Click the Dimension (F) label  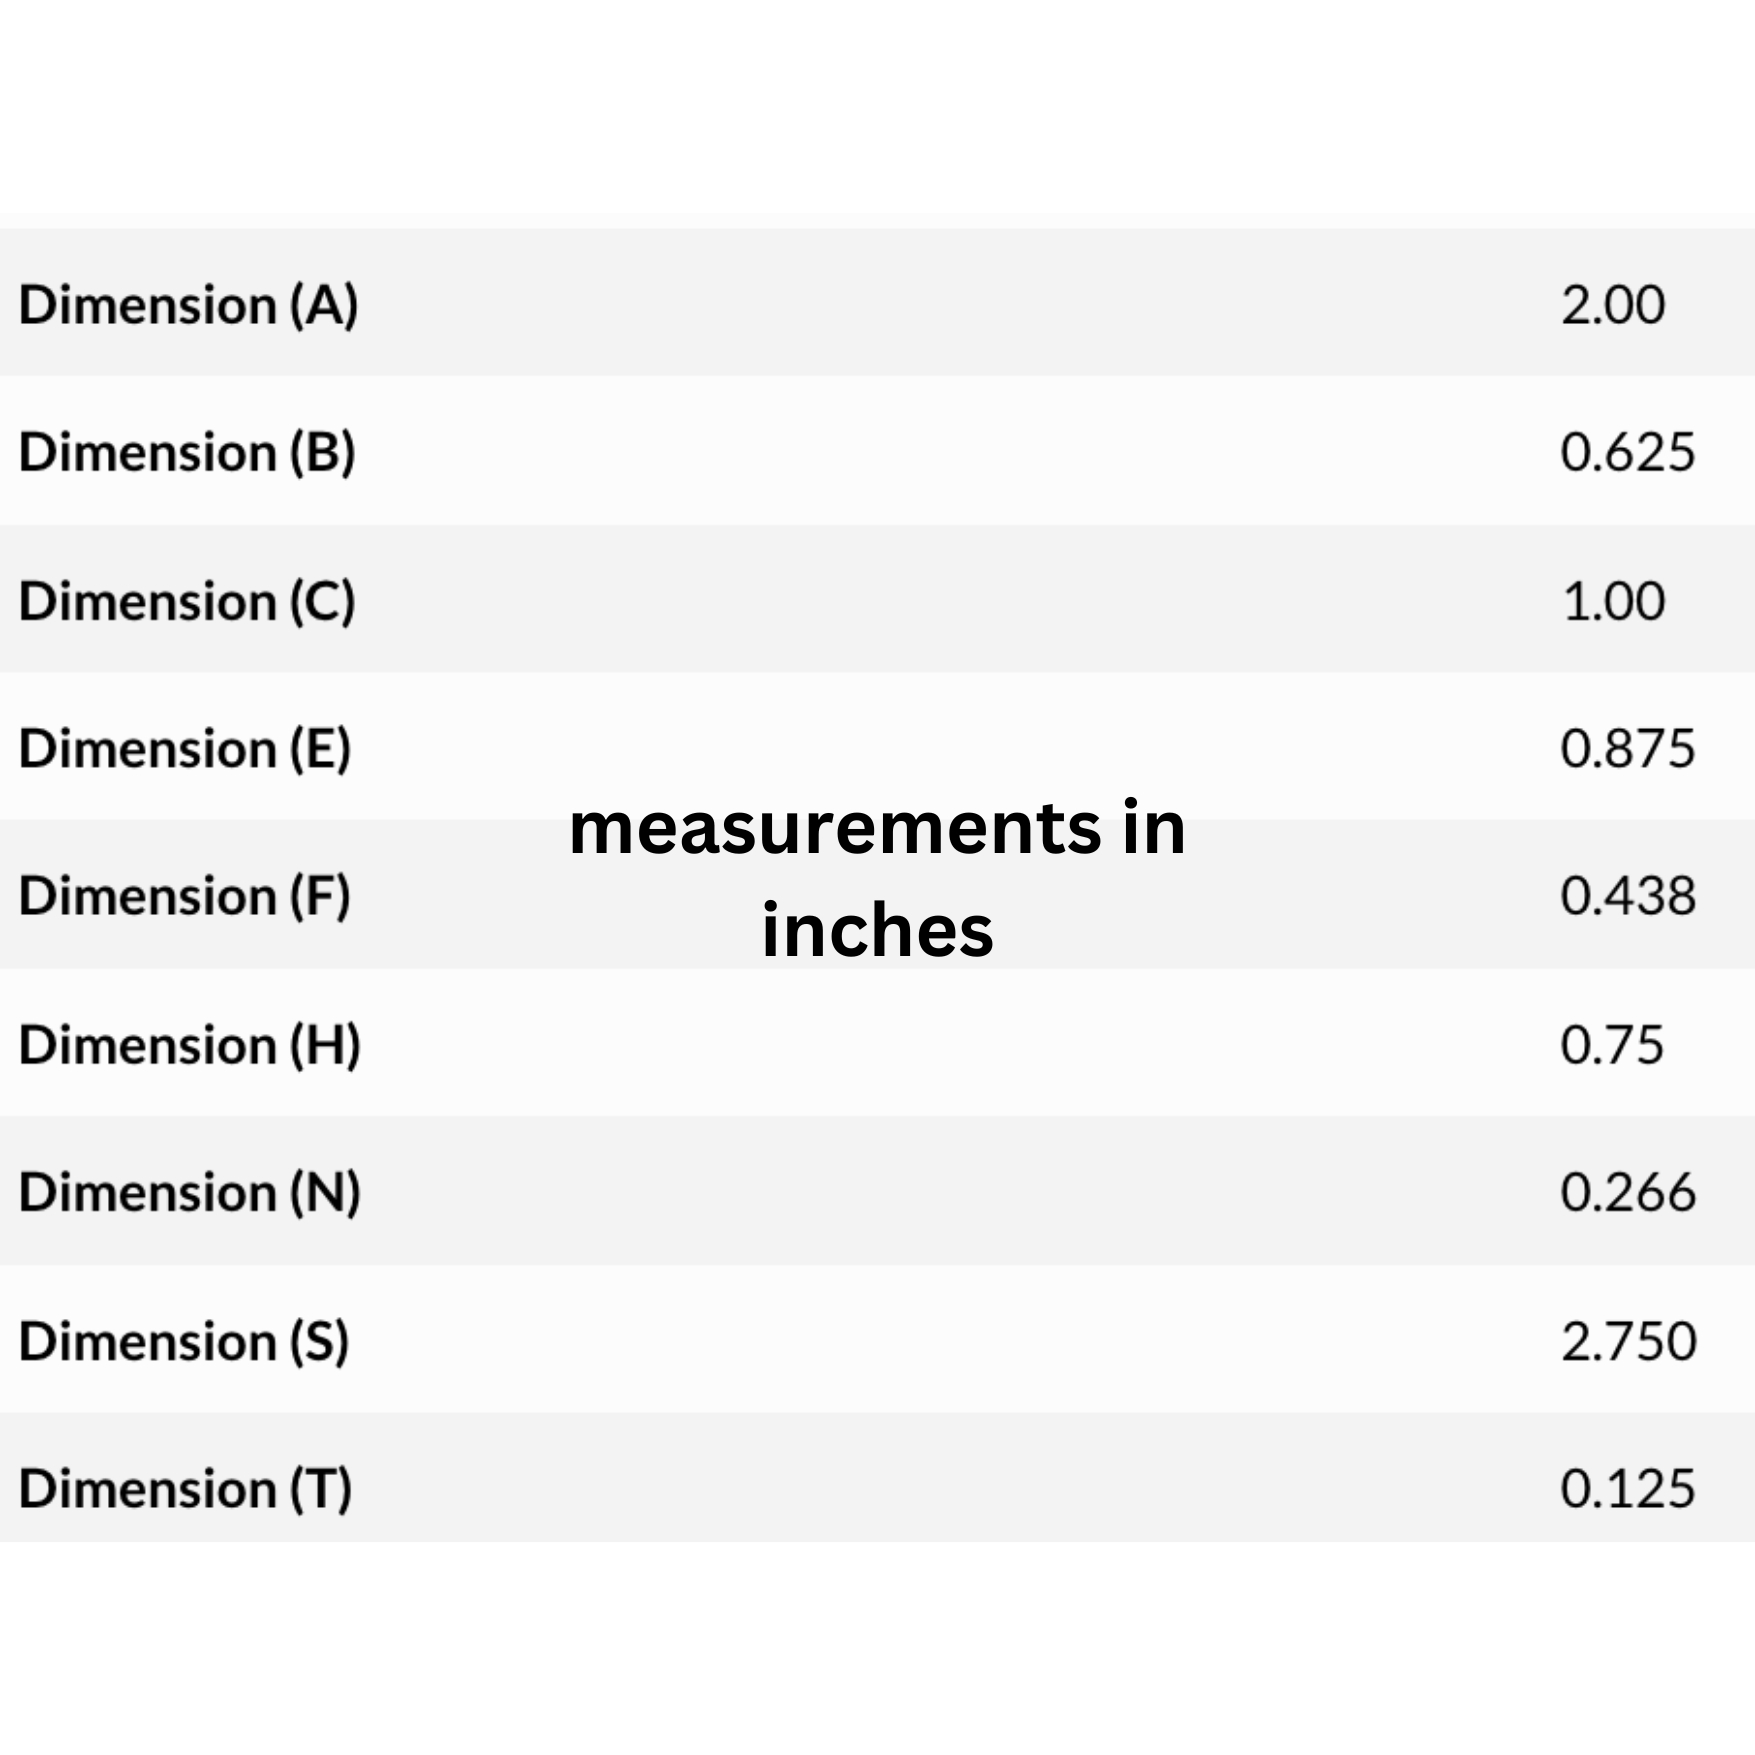tap(185, 895)
